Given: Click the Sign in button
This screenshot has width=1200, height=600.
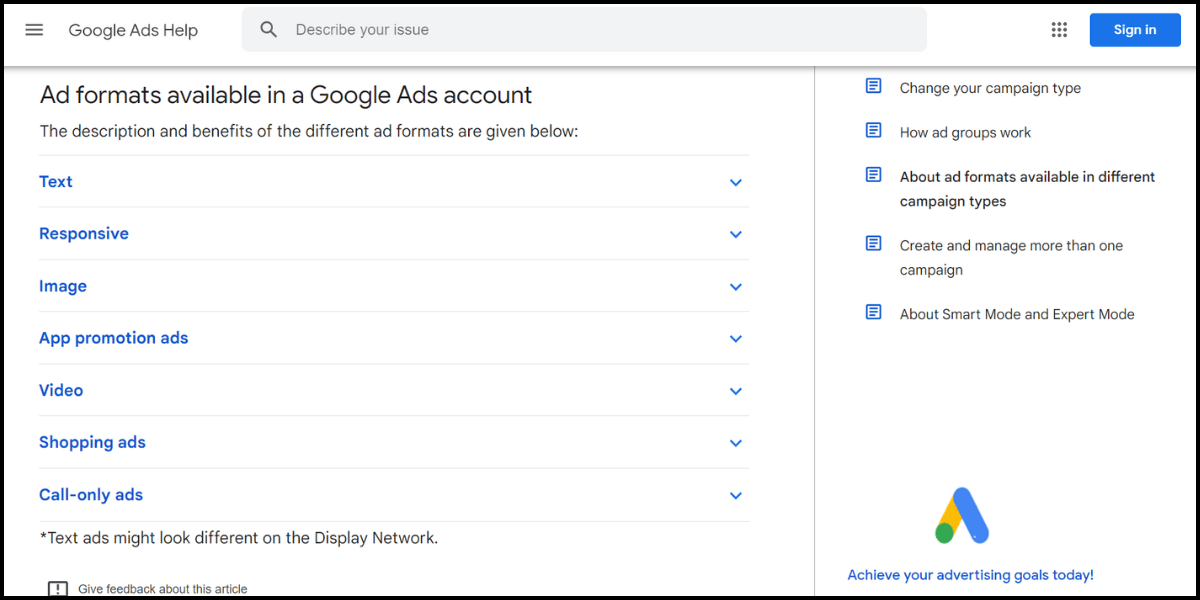Looking at the screenshot, I should [x=1135, y=29].
